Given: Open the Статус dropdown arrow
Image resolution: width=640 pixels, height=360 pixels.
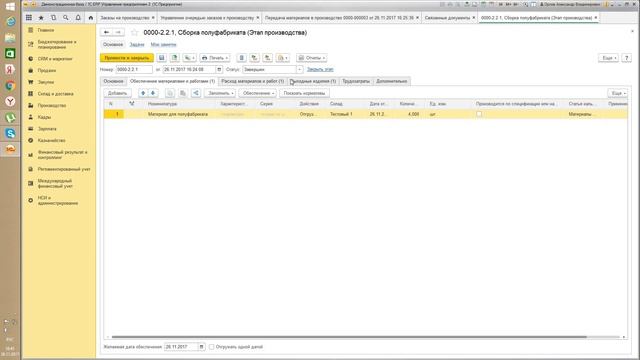Looking at the screenshot, I should click(x=300, y=69).
